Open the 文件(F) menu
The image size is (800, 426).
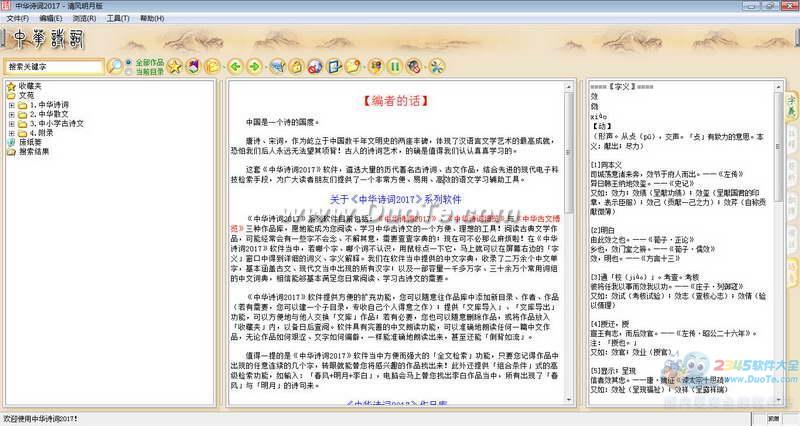17,18
